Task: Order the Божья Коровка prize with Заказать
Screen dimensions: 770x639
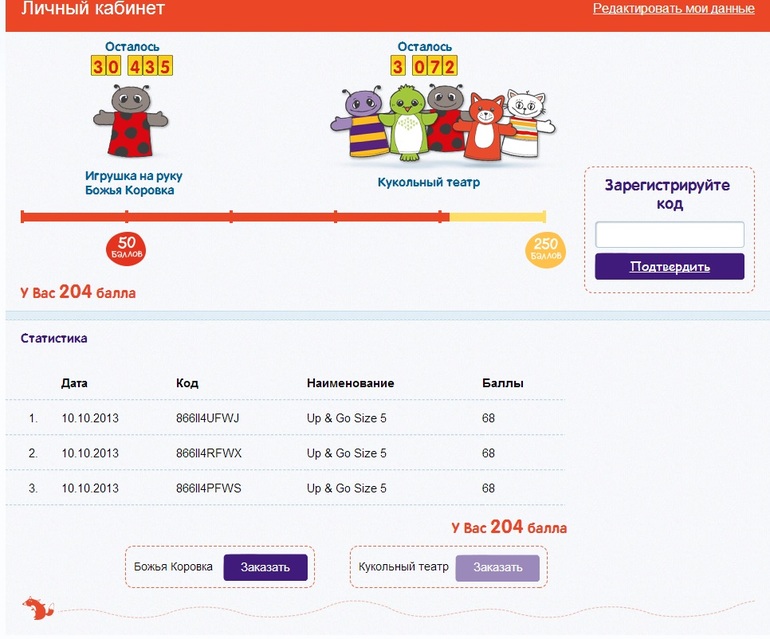Action: 265,568
